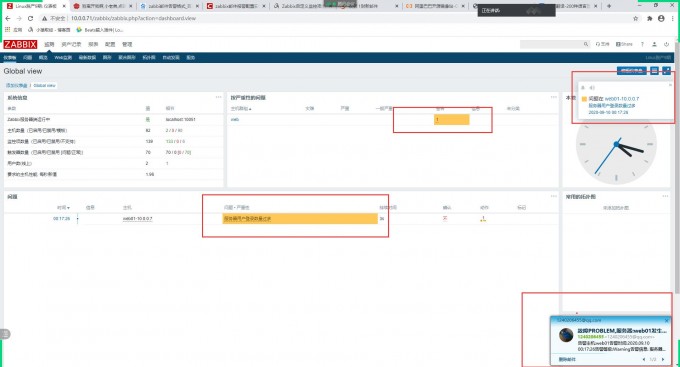Select the 仪表板 submenu tab

click(10, 57)
